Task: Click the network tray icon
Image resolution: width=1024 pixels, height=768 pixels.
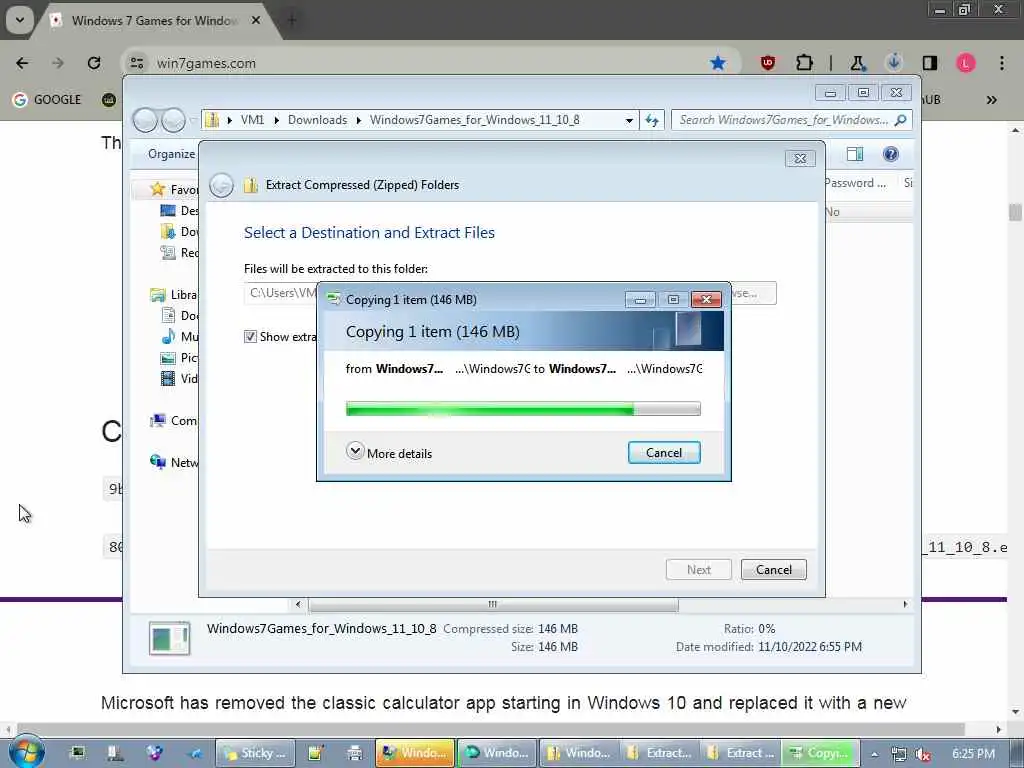Action: click(899, 754)
